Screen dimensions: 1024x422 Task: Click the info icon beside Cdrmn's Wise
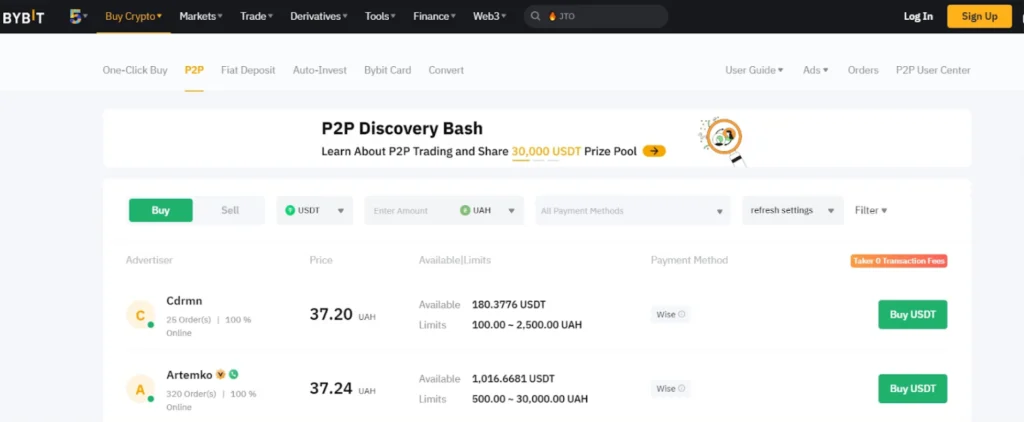682,314
